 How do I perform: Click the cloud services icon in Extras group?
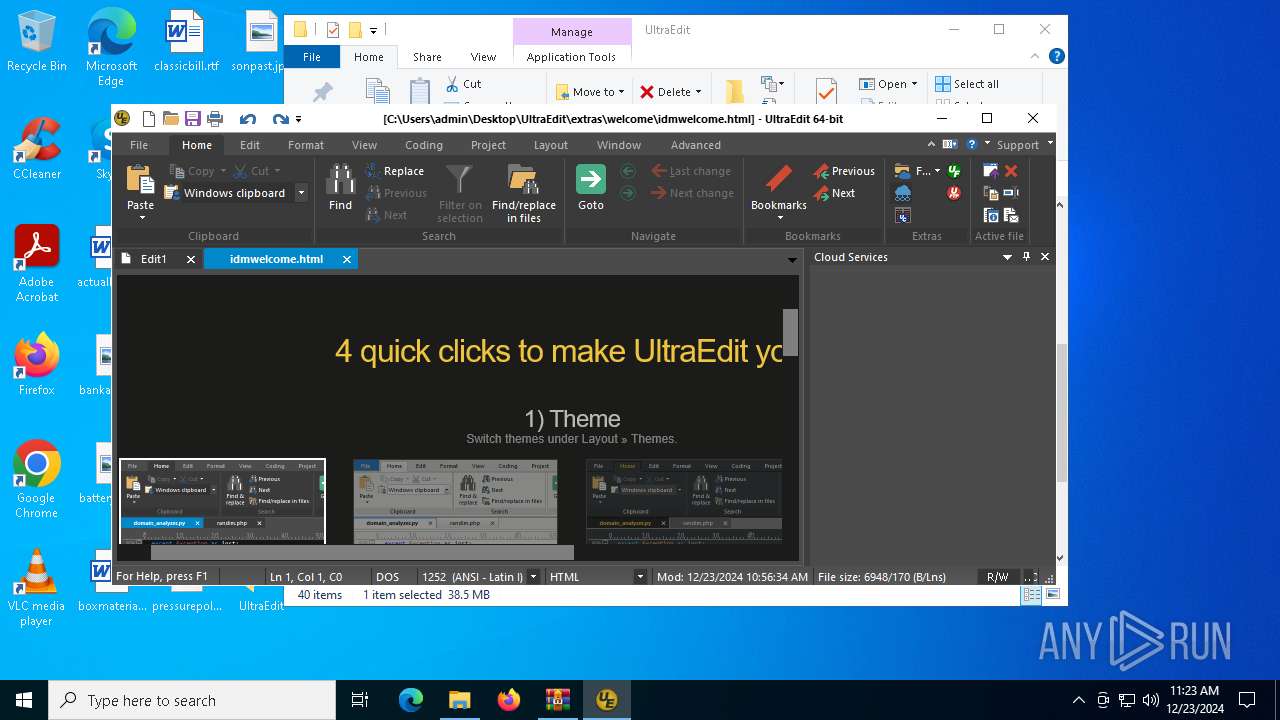(x=903, y=193)
